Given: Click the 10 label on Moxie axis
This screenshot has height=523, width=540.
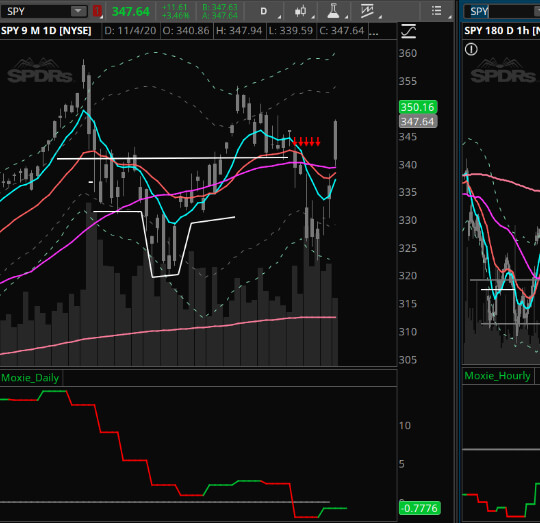Looking at the screenshot, I should 405,426.
